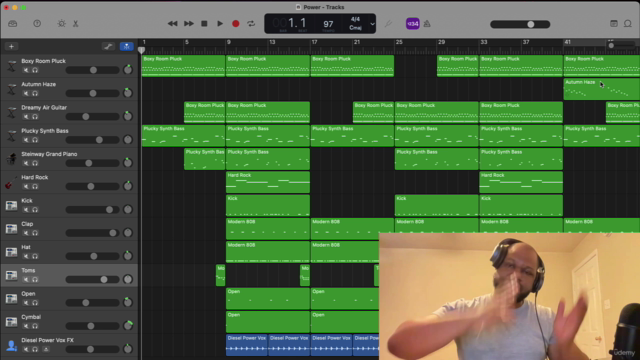Click bar 25 on the ruler
The width and height of the screenshot is (640, 360).
(399, 42)
